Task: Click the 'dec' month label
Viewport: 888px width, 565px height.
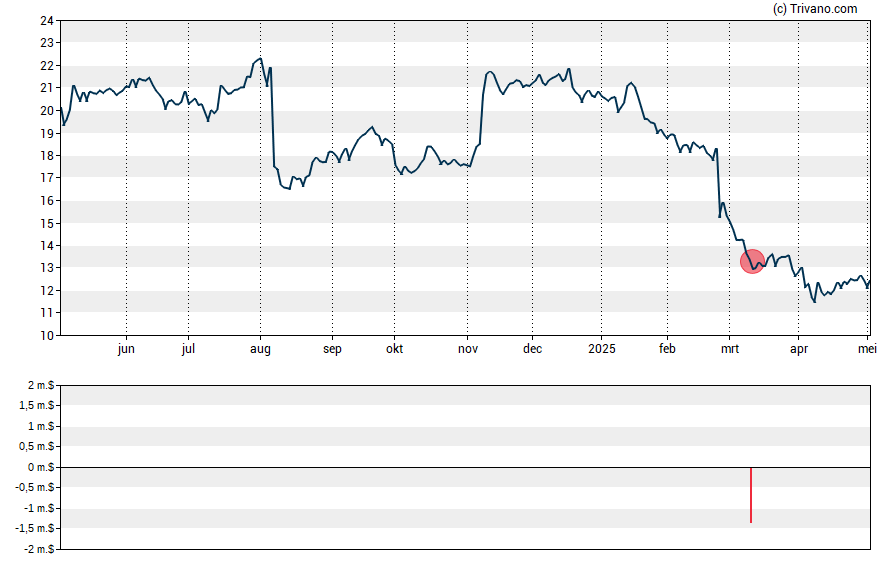Action: (532, 349)
